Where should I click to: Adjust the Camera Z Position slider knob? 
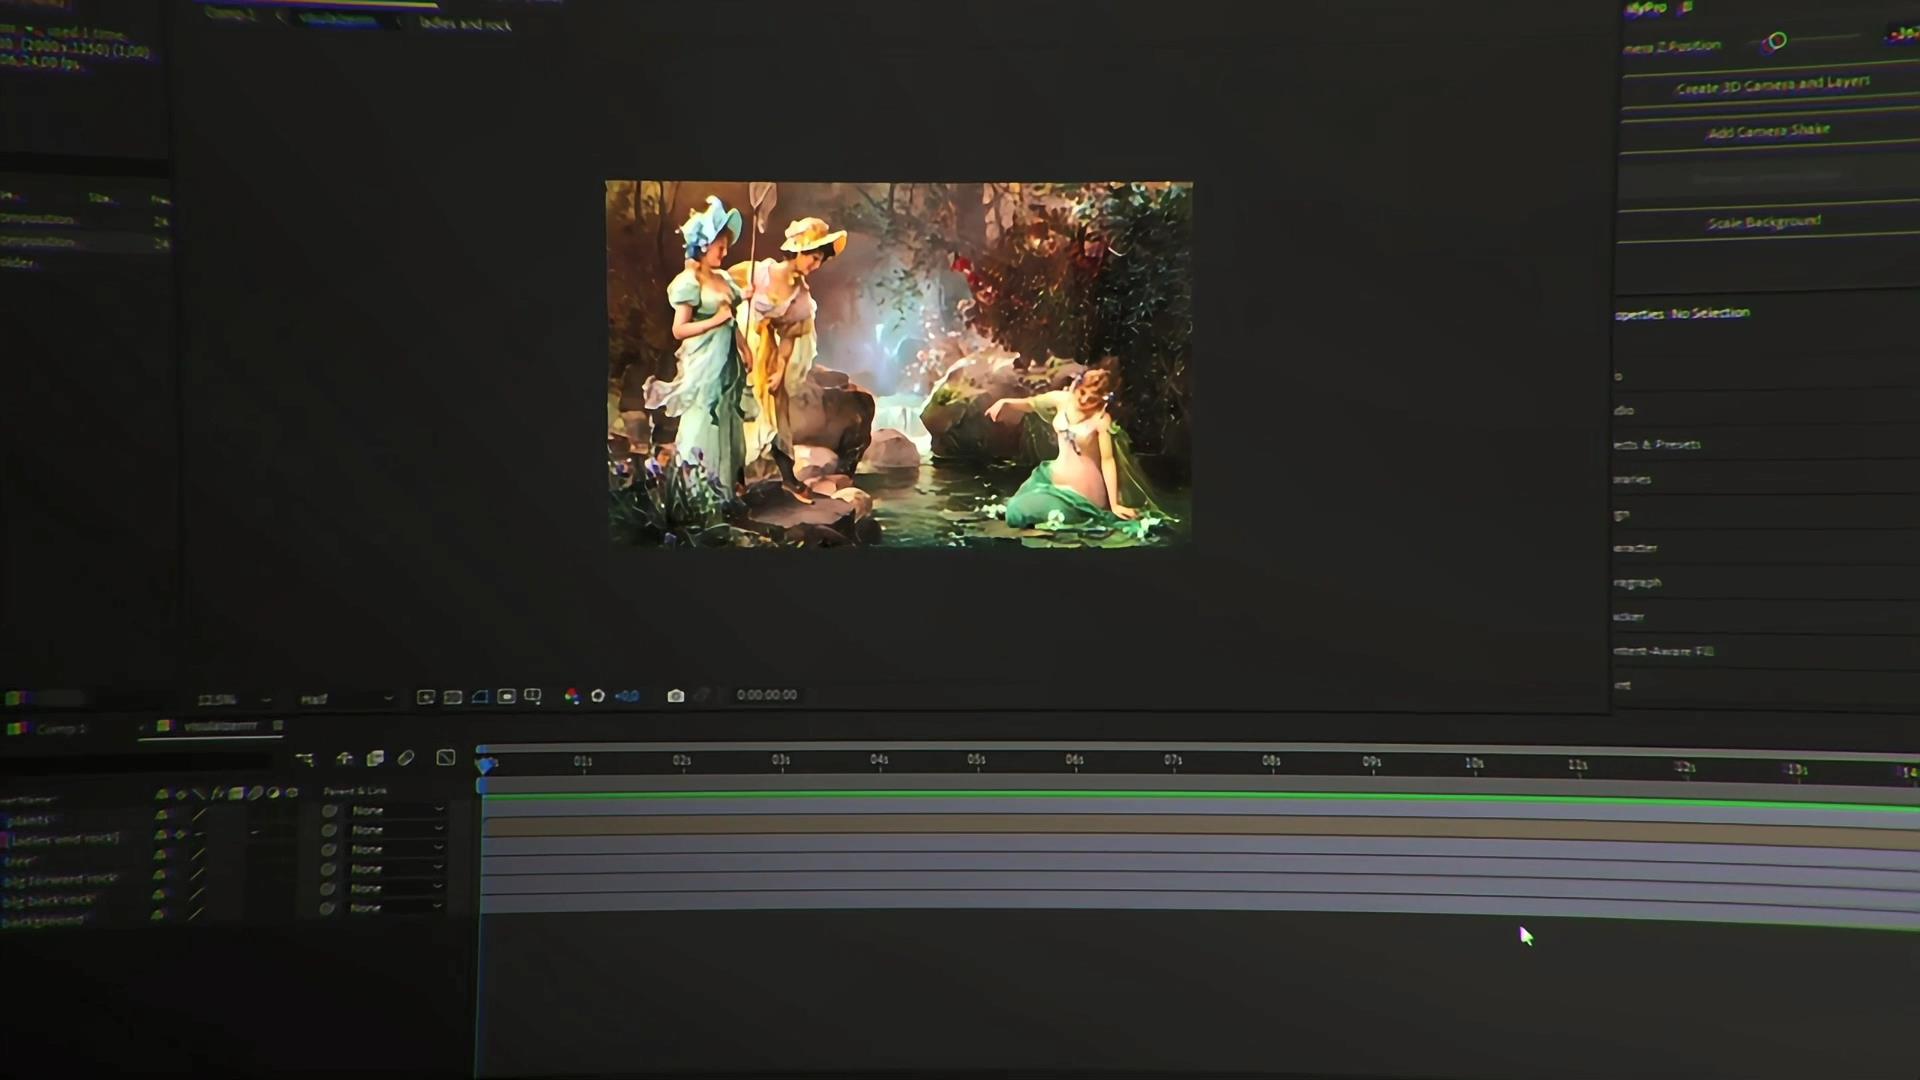click(1777, 41)
